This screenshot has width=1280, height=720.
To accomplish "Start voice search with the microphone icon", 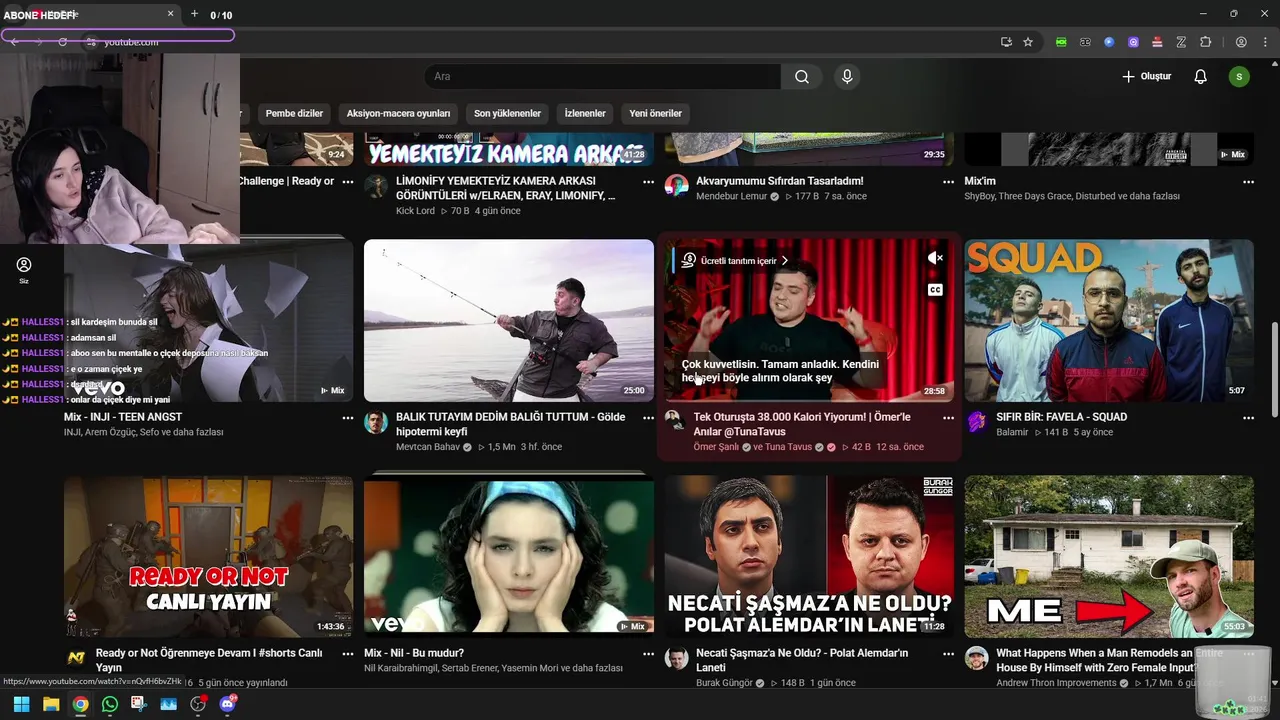I will 847,77.
